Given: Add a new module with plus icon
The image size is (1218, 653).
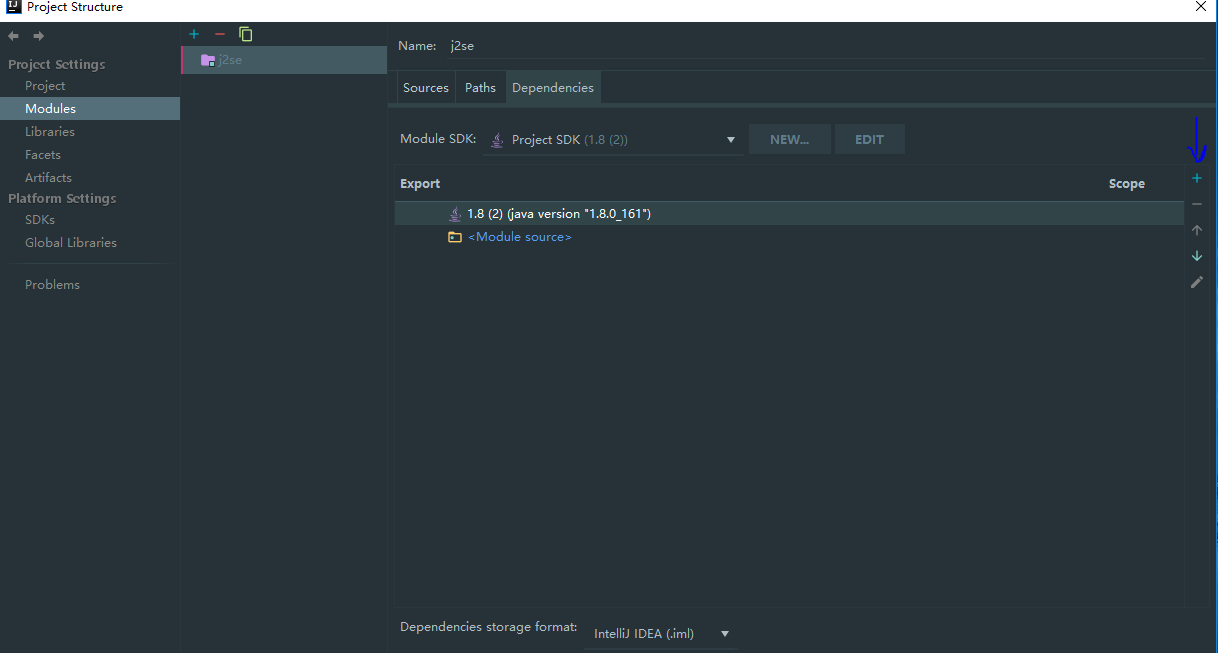Looking at the screenshot, I should 194,34.
